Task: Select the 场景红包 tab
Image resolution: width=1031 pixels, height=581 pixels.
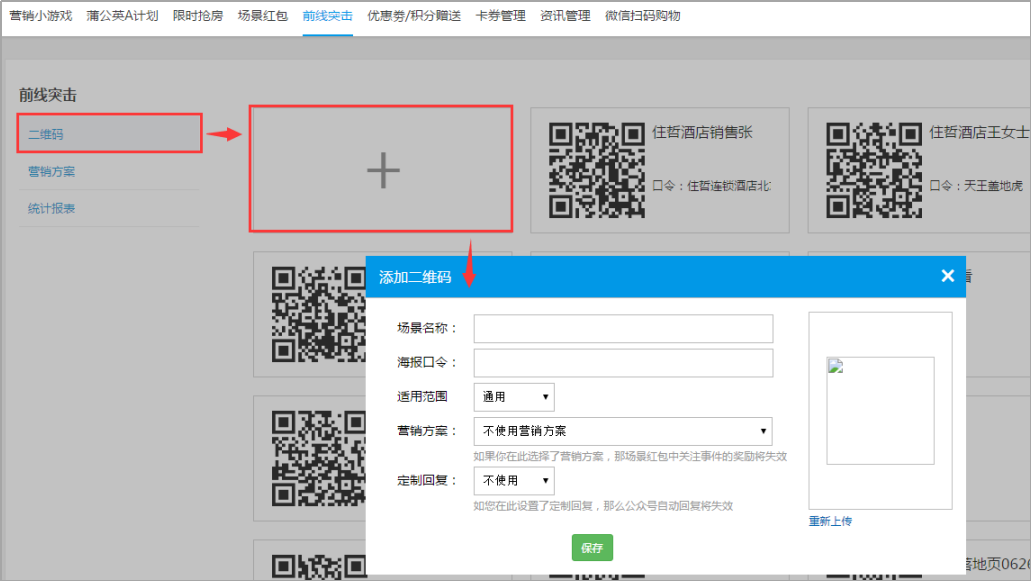Action: point(262,16)
